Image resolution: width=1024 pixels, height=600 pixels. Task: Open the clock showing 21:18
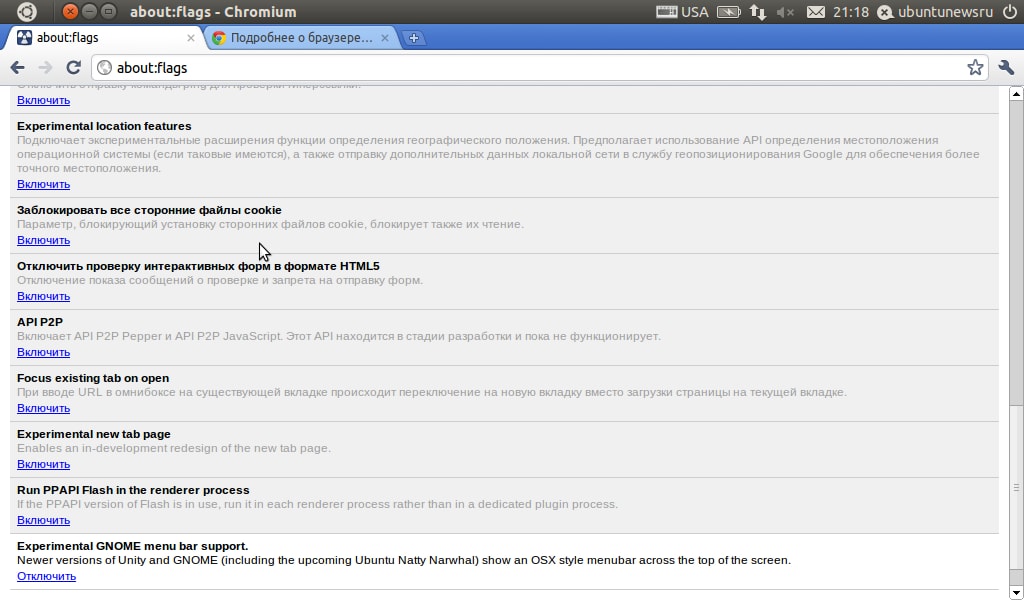point(851,12)
